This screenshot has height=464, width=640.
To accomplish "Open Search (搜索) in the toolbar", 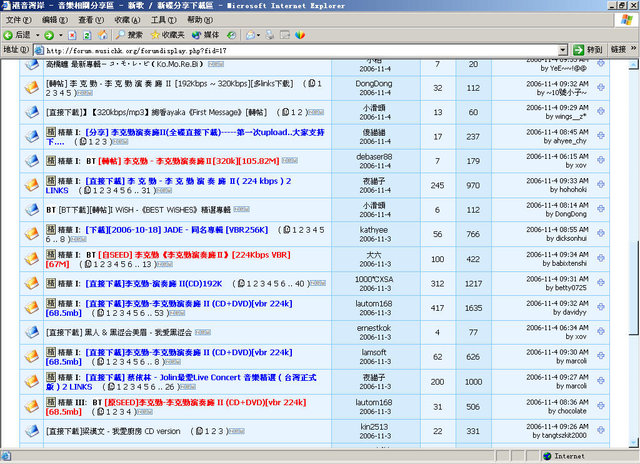I will [128, 34].
